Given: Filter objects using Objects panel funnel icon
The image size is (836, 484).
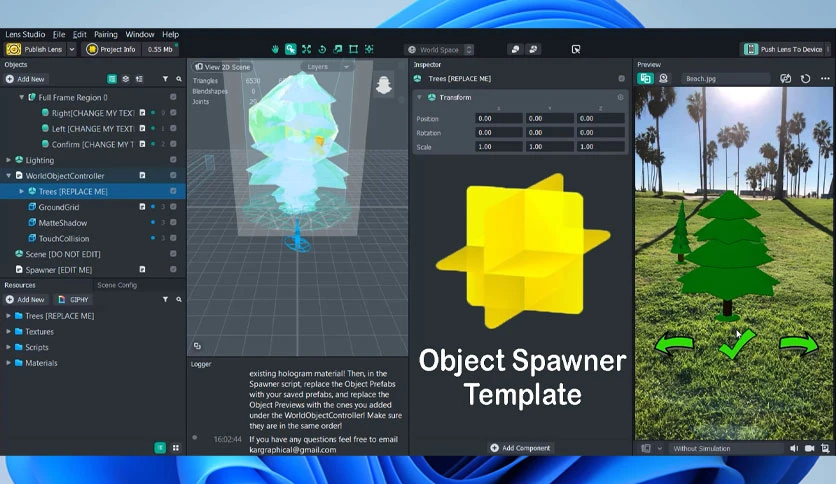Looking at the screenshot, I should click(165, 79).
